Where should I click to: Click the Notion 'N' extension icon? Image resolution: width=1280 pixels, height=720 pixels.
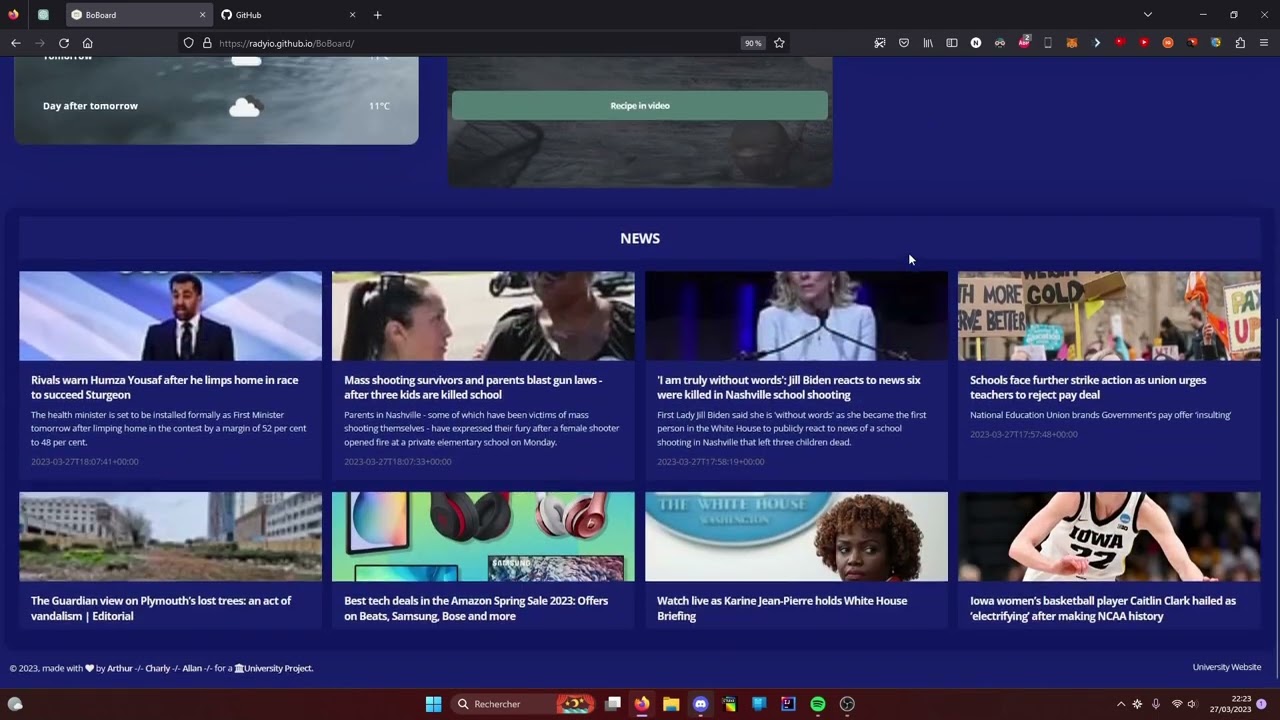coord(976,43)
